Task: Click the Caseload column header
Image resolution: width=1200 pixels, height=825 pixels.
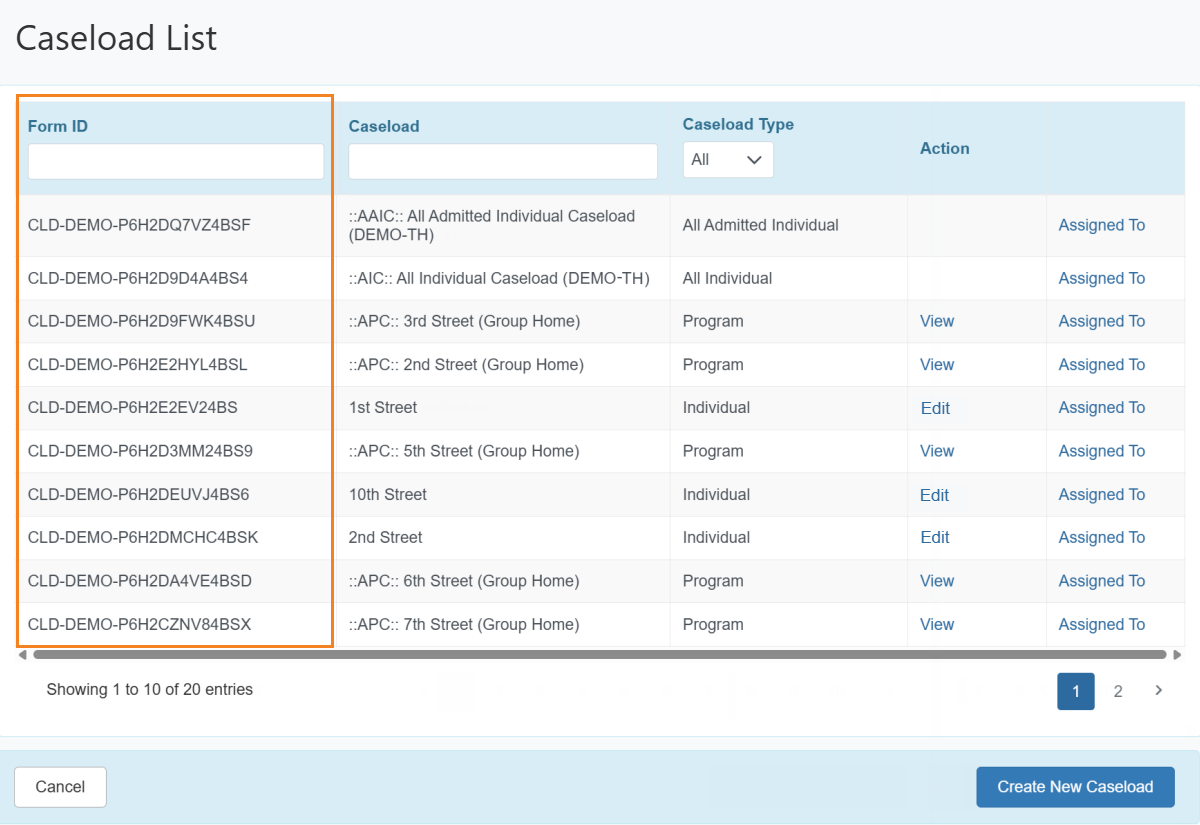Action: click(x=384, y=126)
